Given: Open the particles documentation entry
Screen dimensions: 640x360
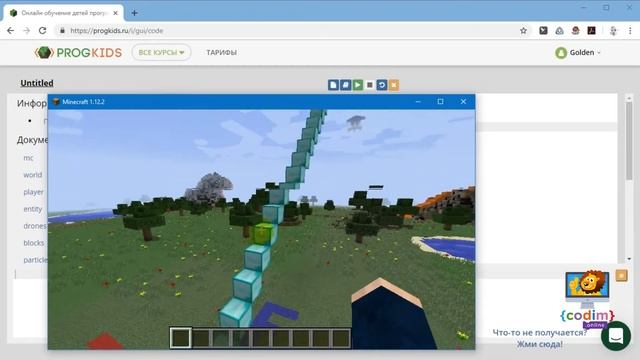Looking at the screenshot, I should 35,260.
